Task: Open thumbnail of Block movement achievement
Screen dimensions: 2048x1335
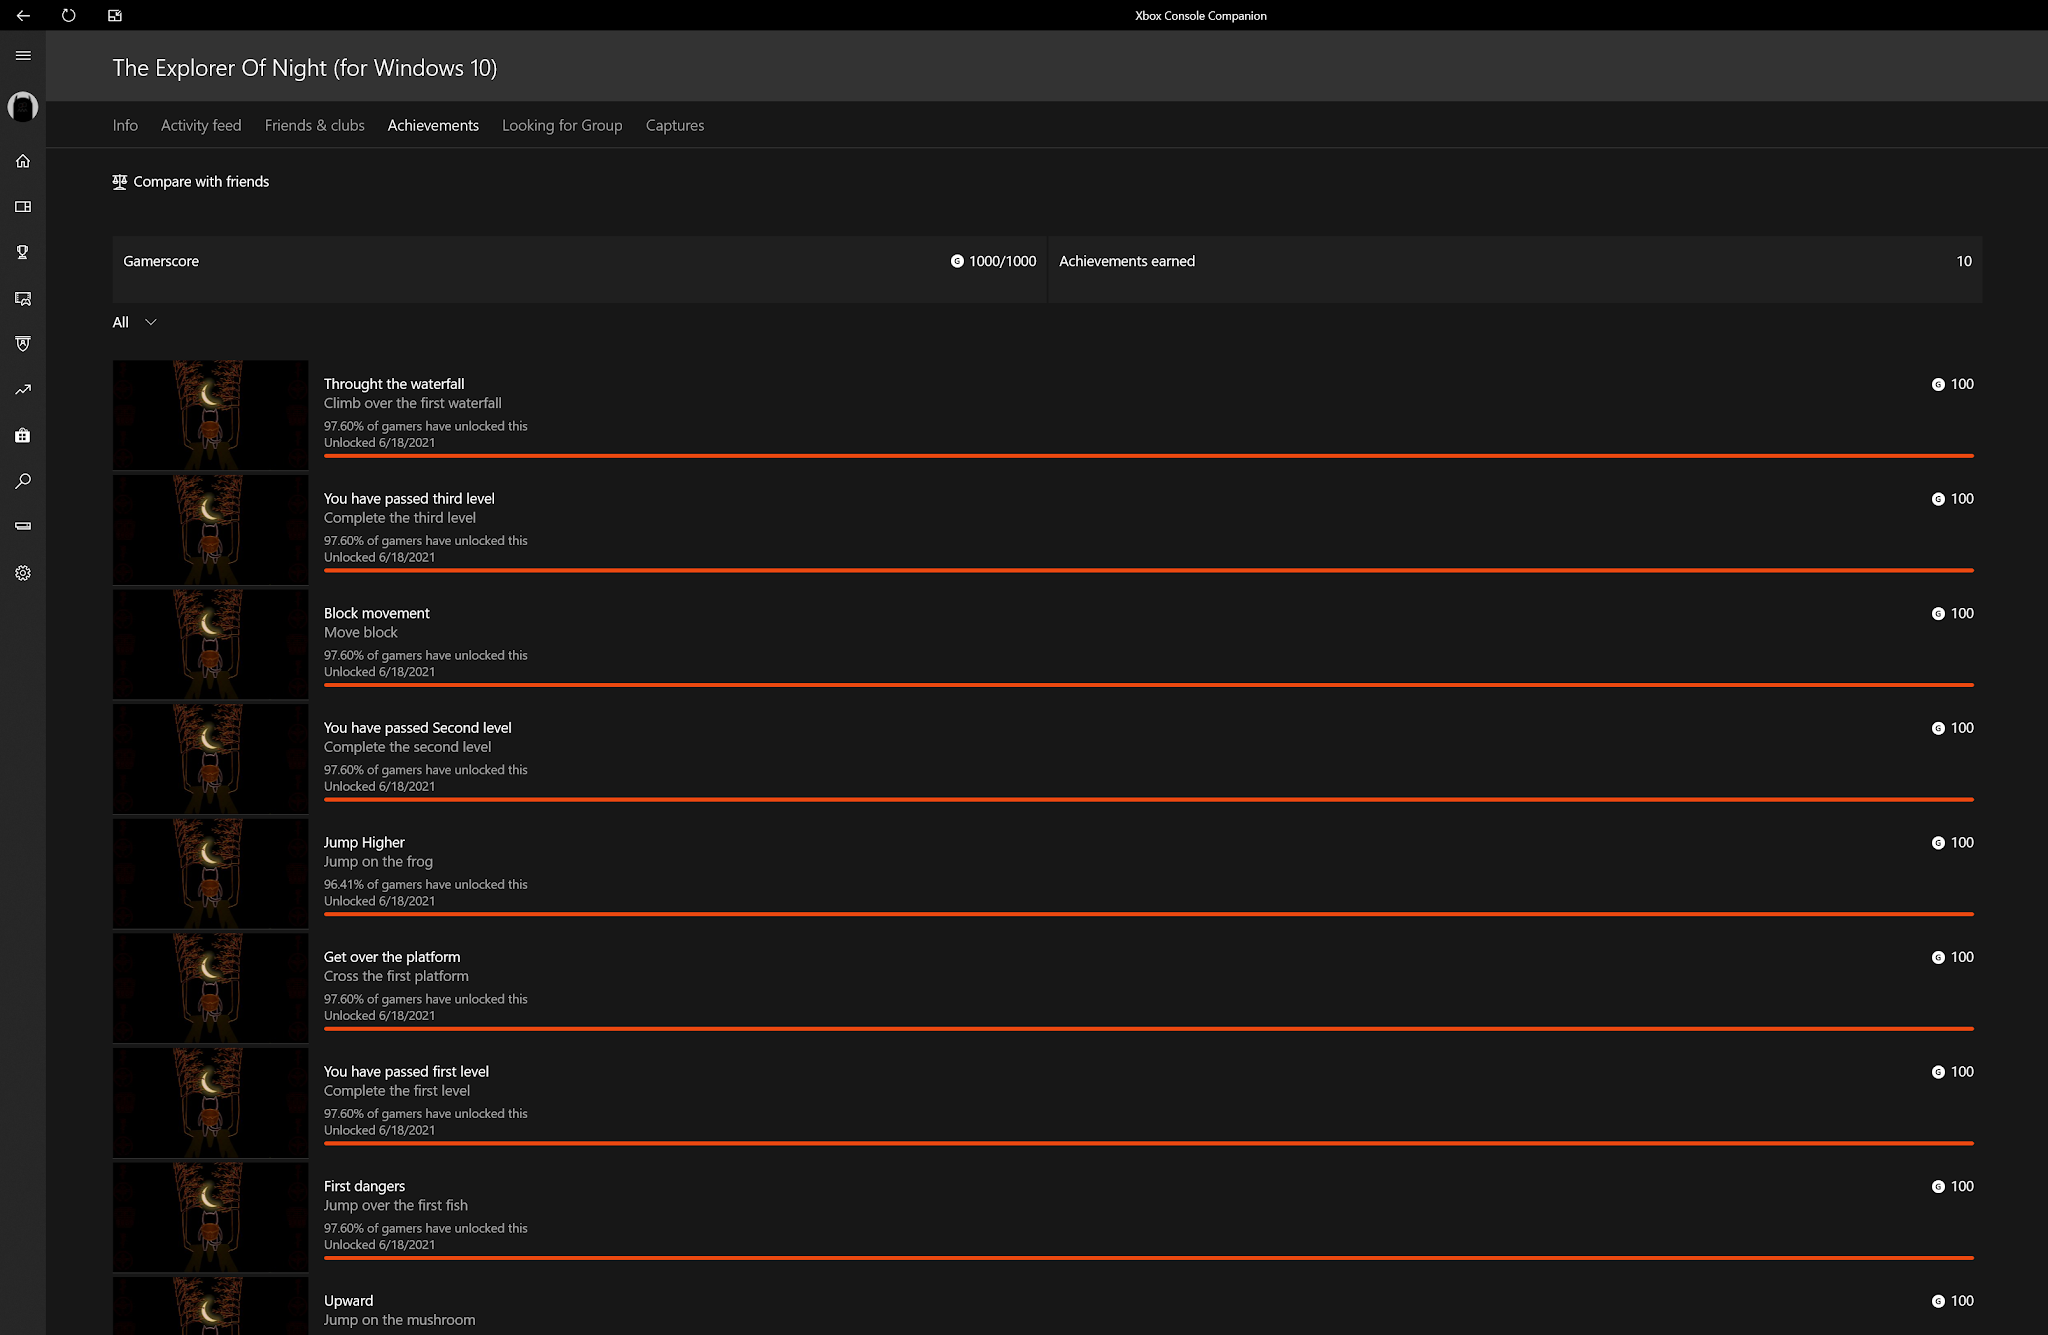Action: 210,644
